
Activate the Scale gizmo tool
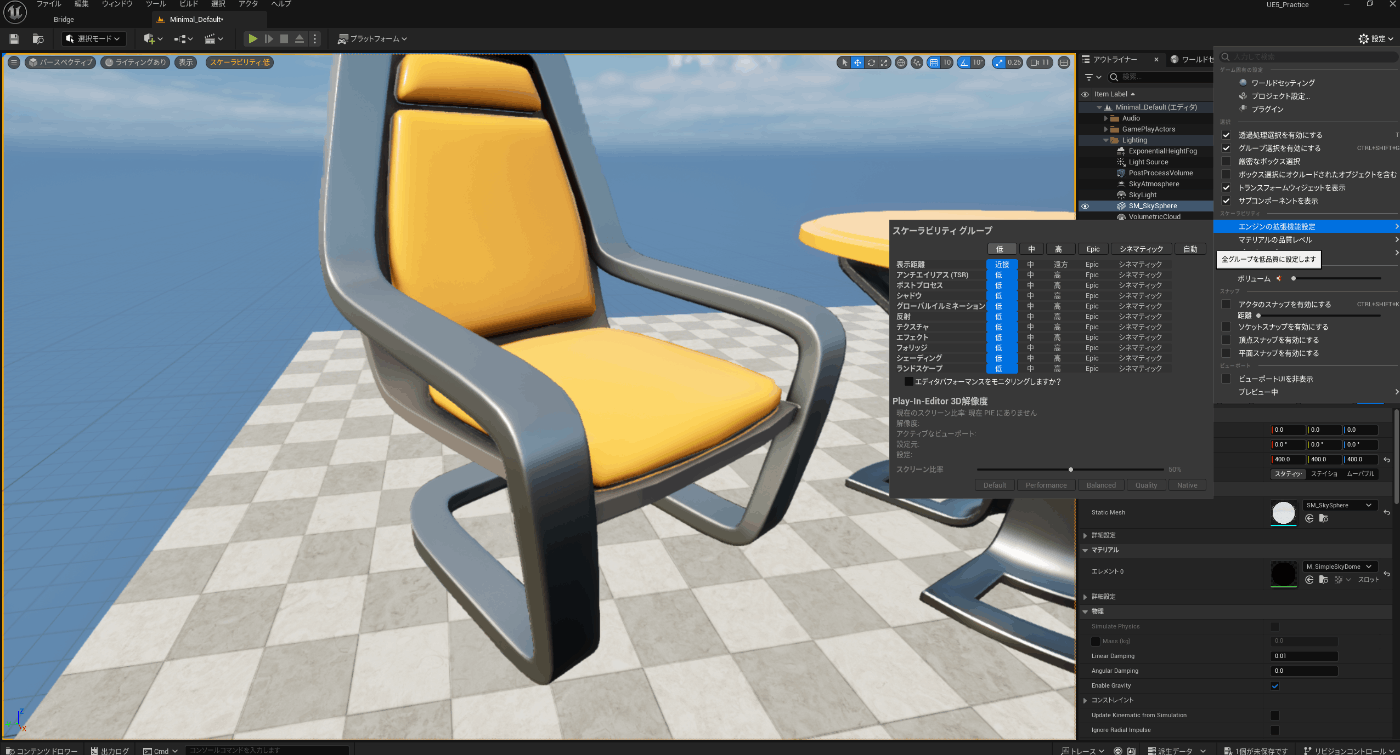tap(884, 62)
